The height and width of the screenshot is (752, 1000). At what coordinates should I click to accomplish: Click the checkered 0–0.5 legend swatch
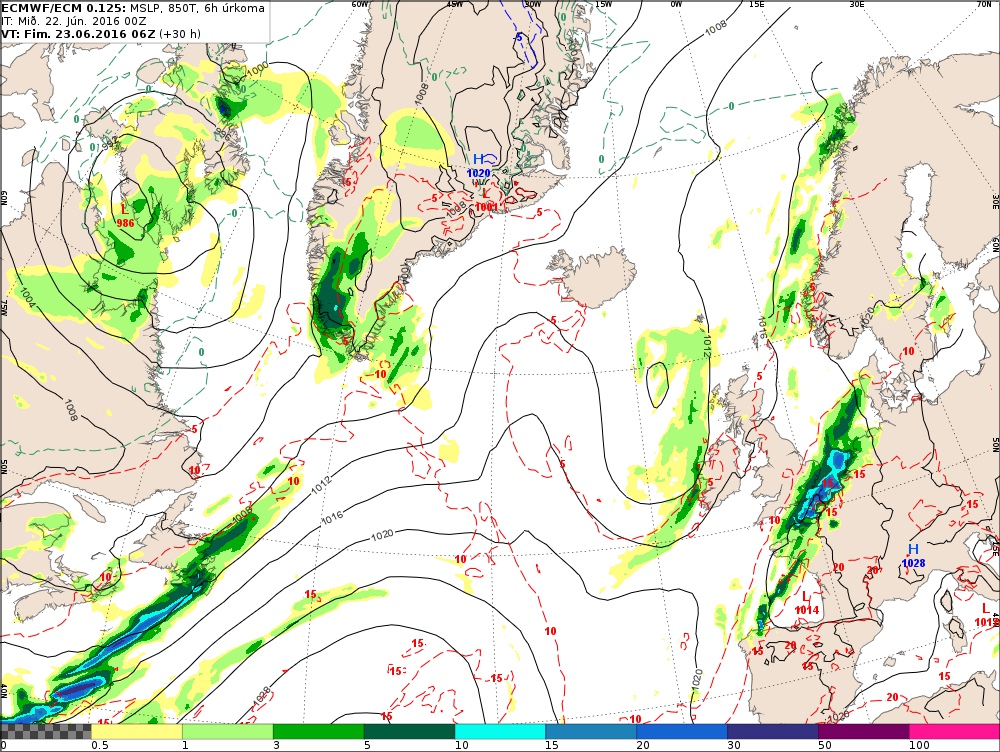[46, 731]
